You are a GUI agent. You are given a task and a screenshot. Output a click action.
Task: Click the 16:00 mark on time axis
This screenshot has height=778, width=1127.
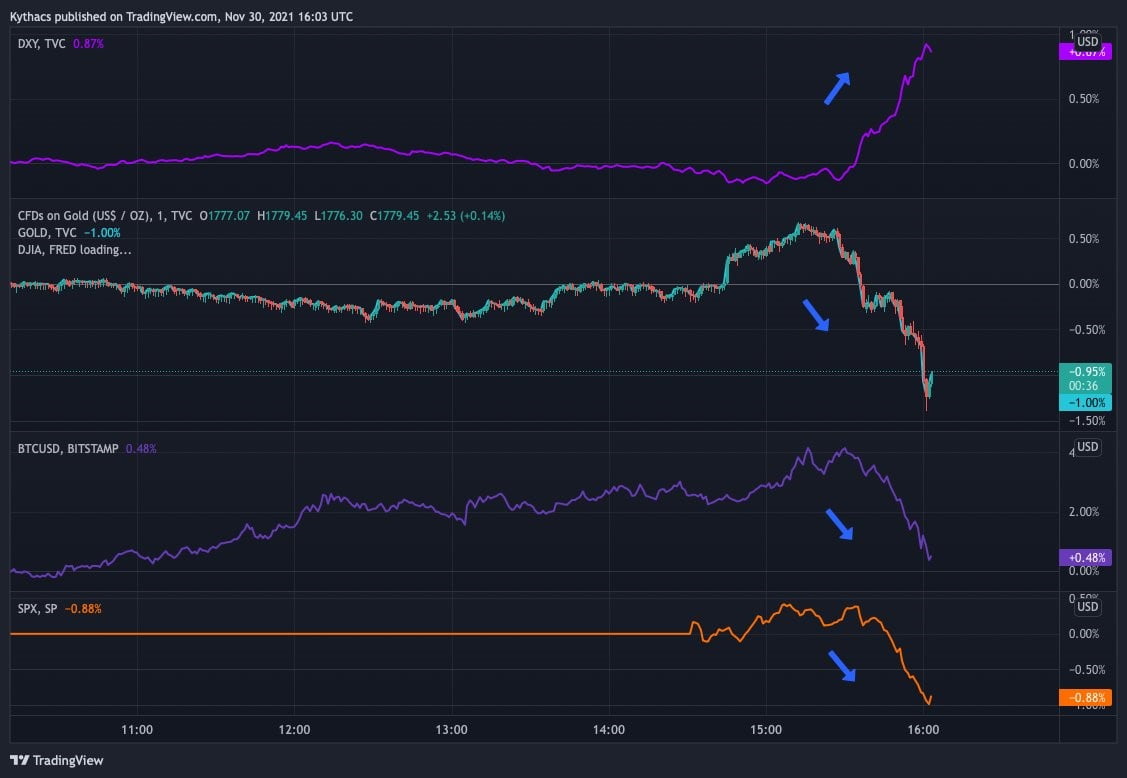tap(922, 730)
